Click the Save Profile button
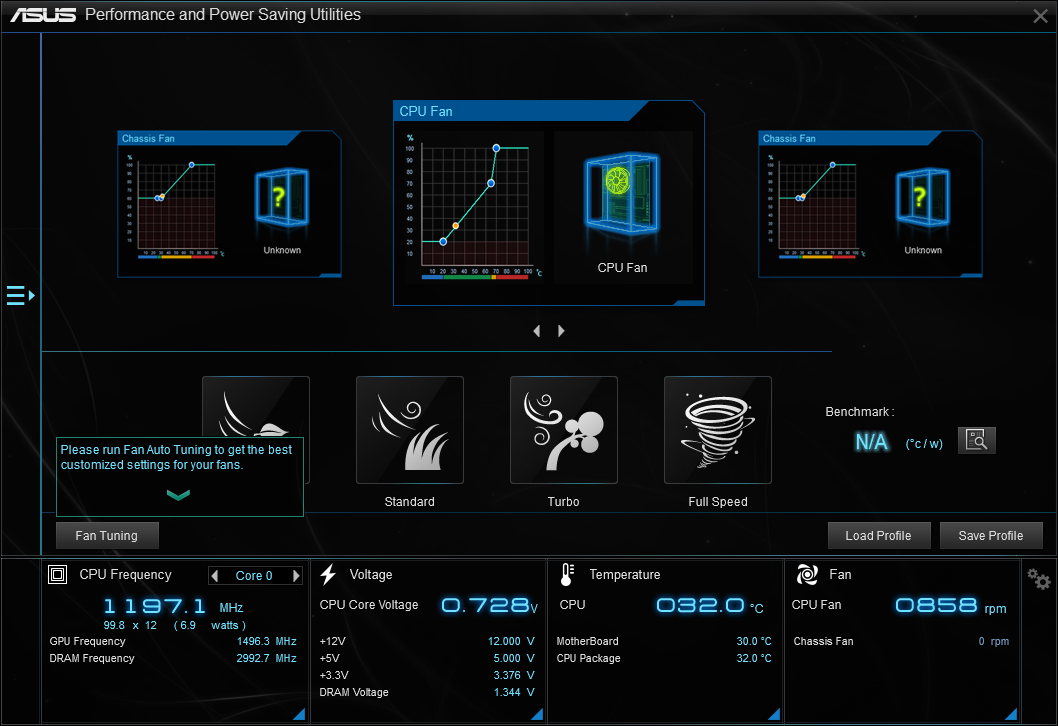The height and width of the screenshot is (726, 1058). click(x=991, y=535)
